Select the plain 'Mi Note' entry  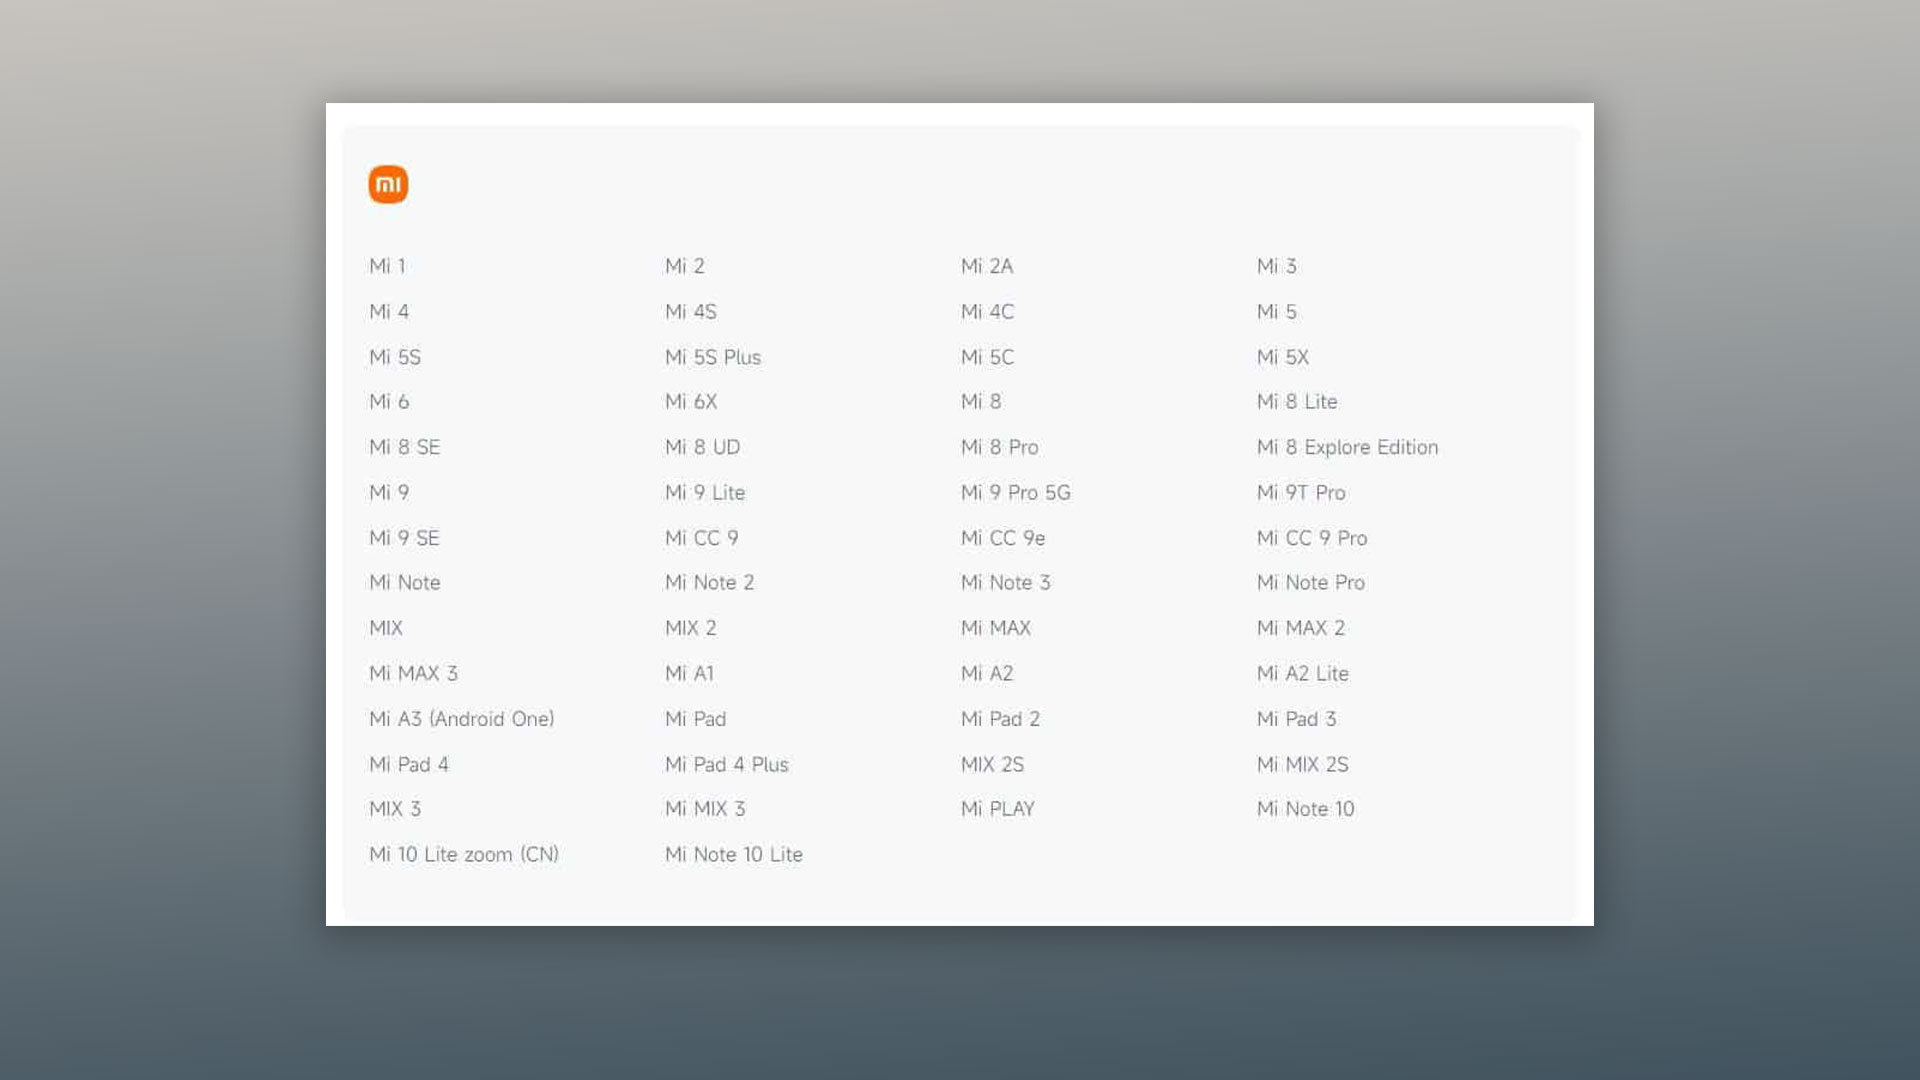(405, 583)
